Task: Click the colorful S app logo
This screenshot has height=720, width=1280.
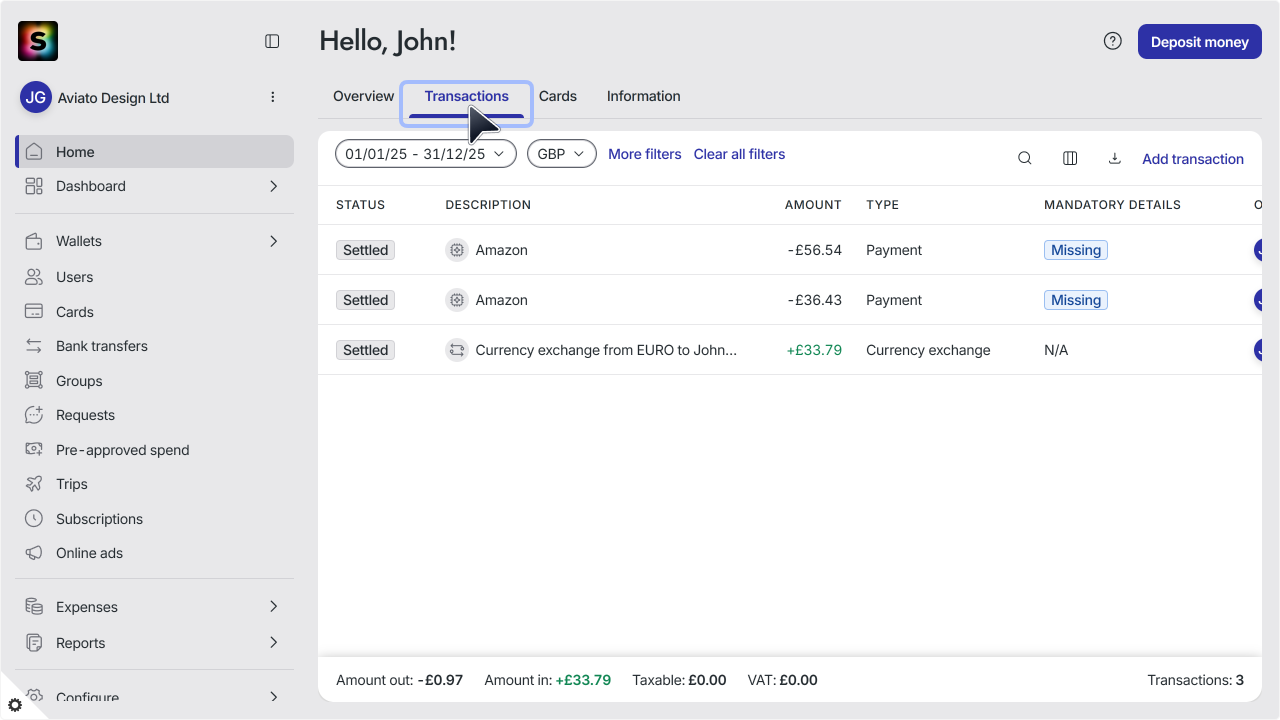Action: [38, 41]
